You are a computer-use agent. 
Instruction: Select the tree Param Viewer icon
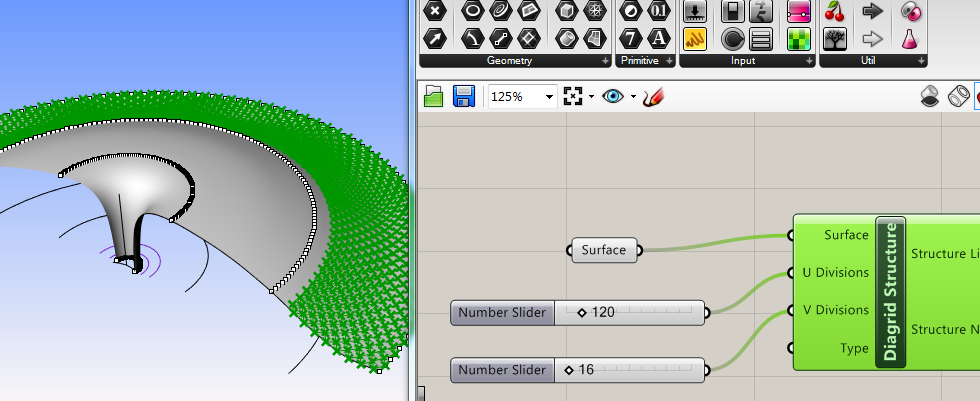point(834,39)
